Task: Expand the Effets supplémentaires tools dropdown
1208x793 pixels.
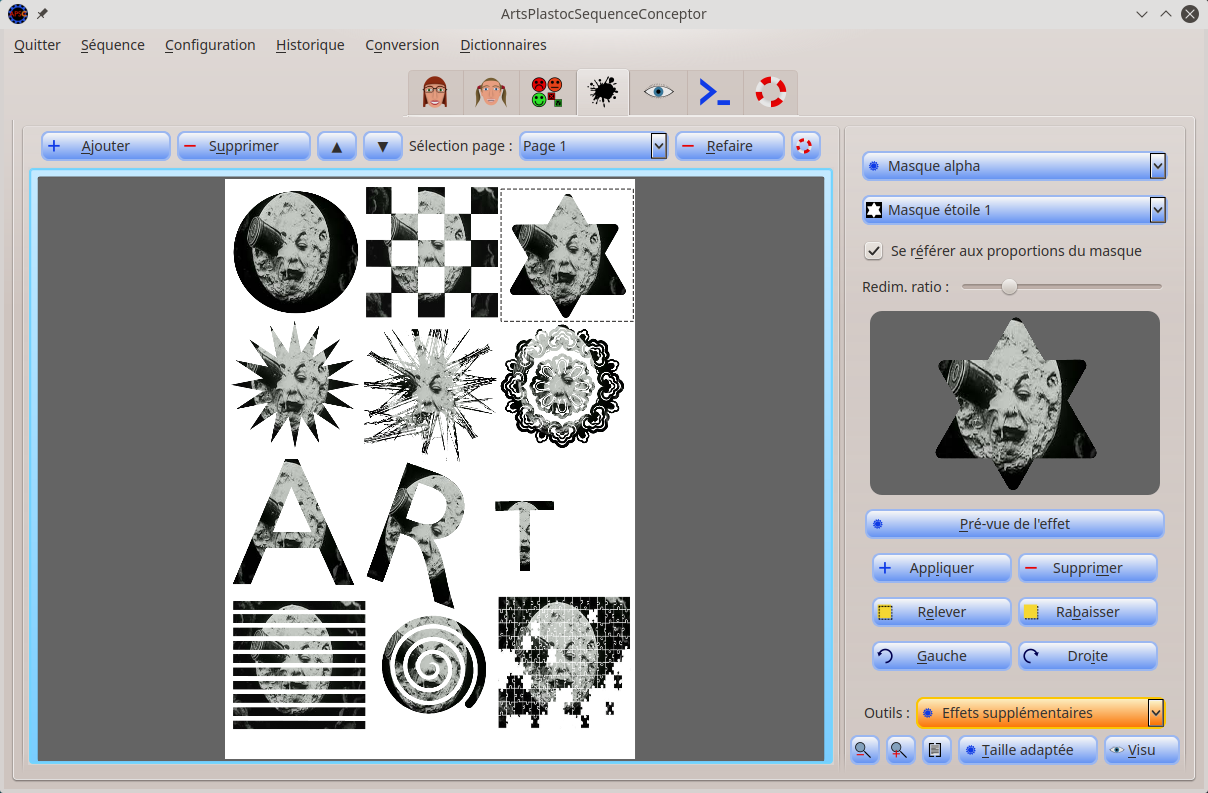Action: (1041, 713)
